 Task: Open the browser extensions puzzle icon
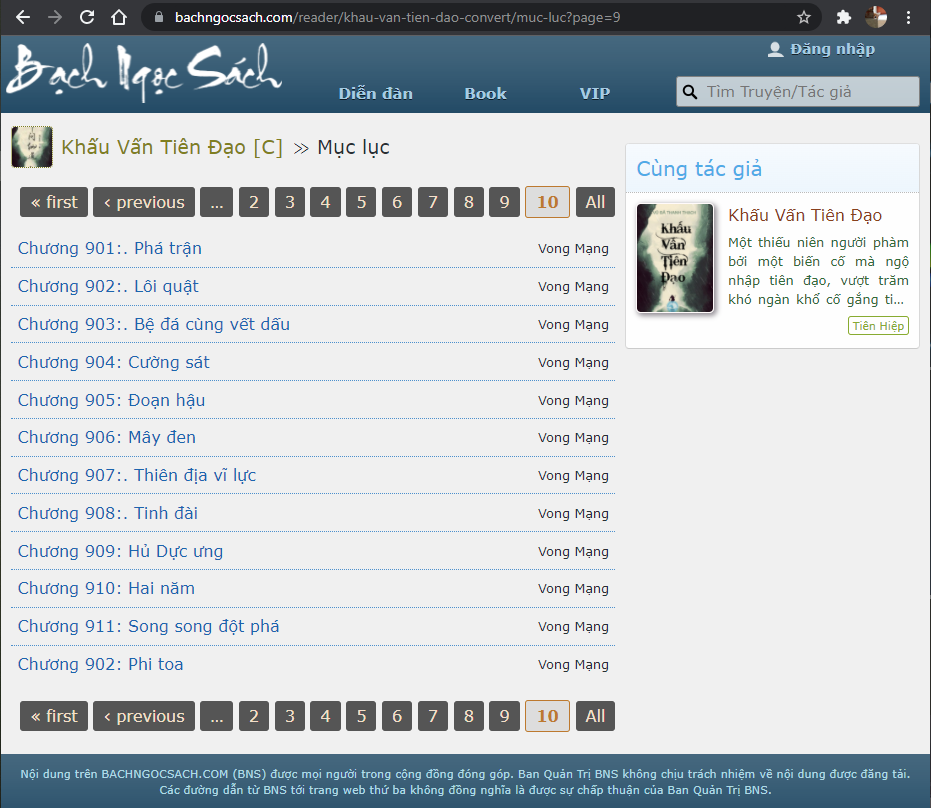843,17
